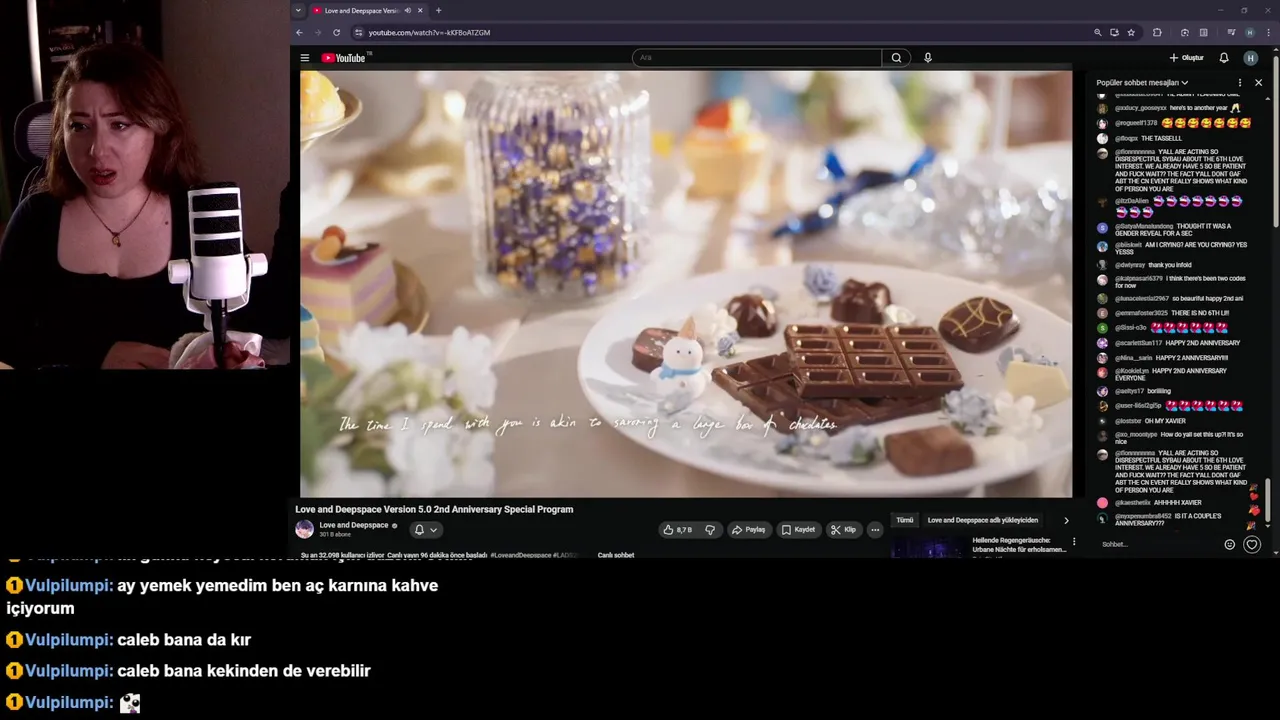Open YouTube notifications bell in header
The width and height of the screenshot is (1280, 720).
(x=1224, y=58)
